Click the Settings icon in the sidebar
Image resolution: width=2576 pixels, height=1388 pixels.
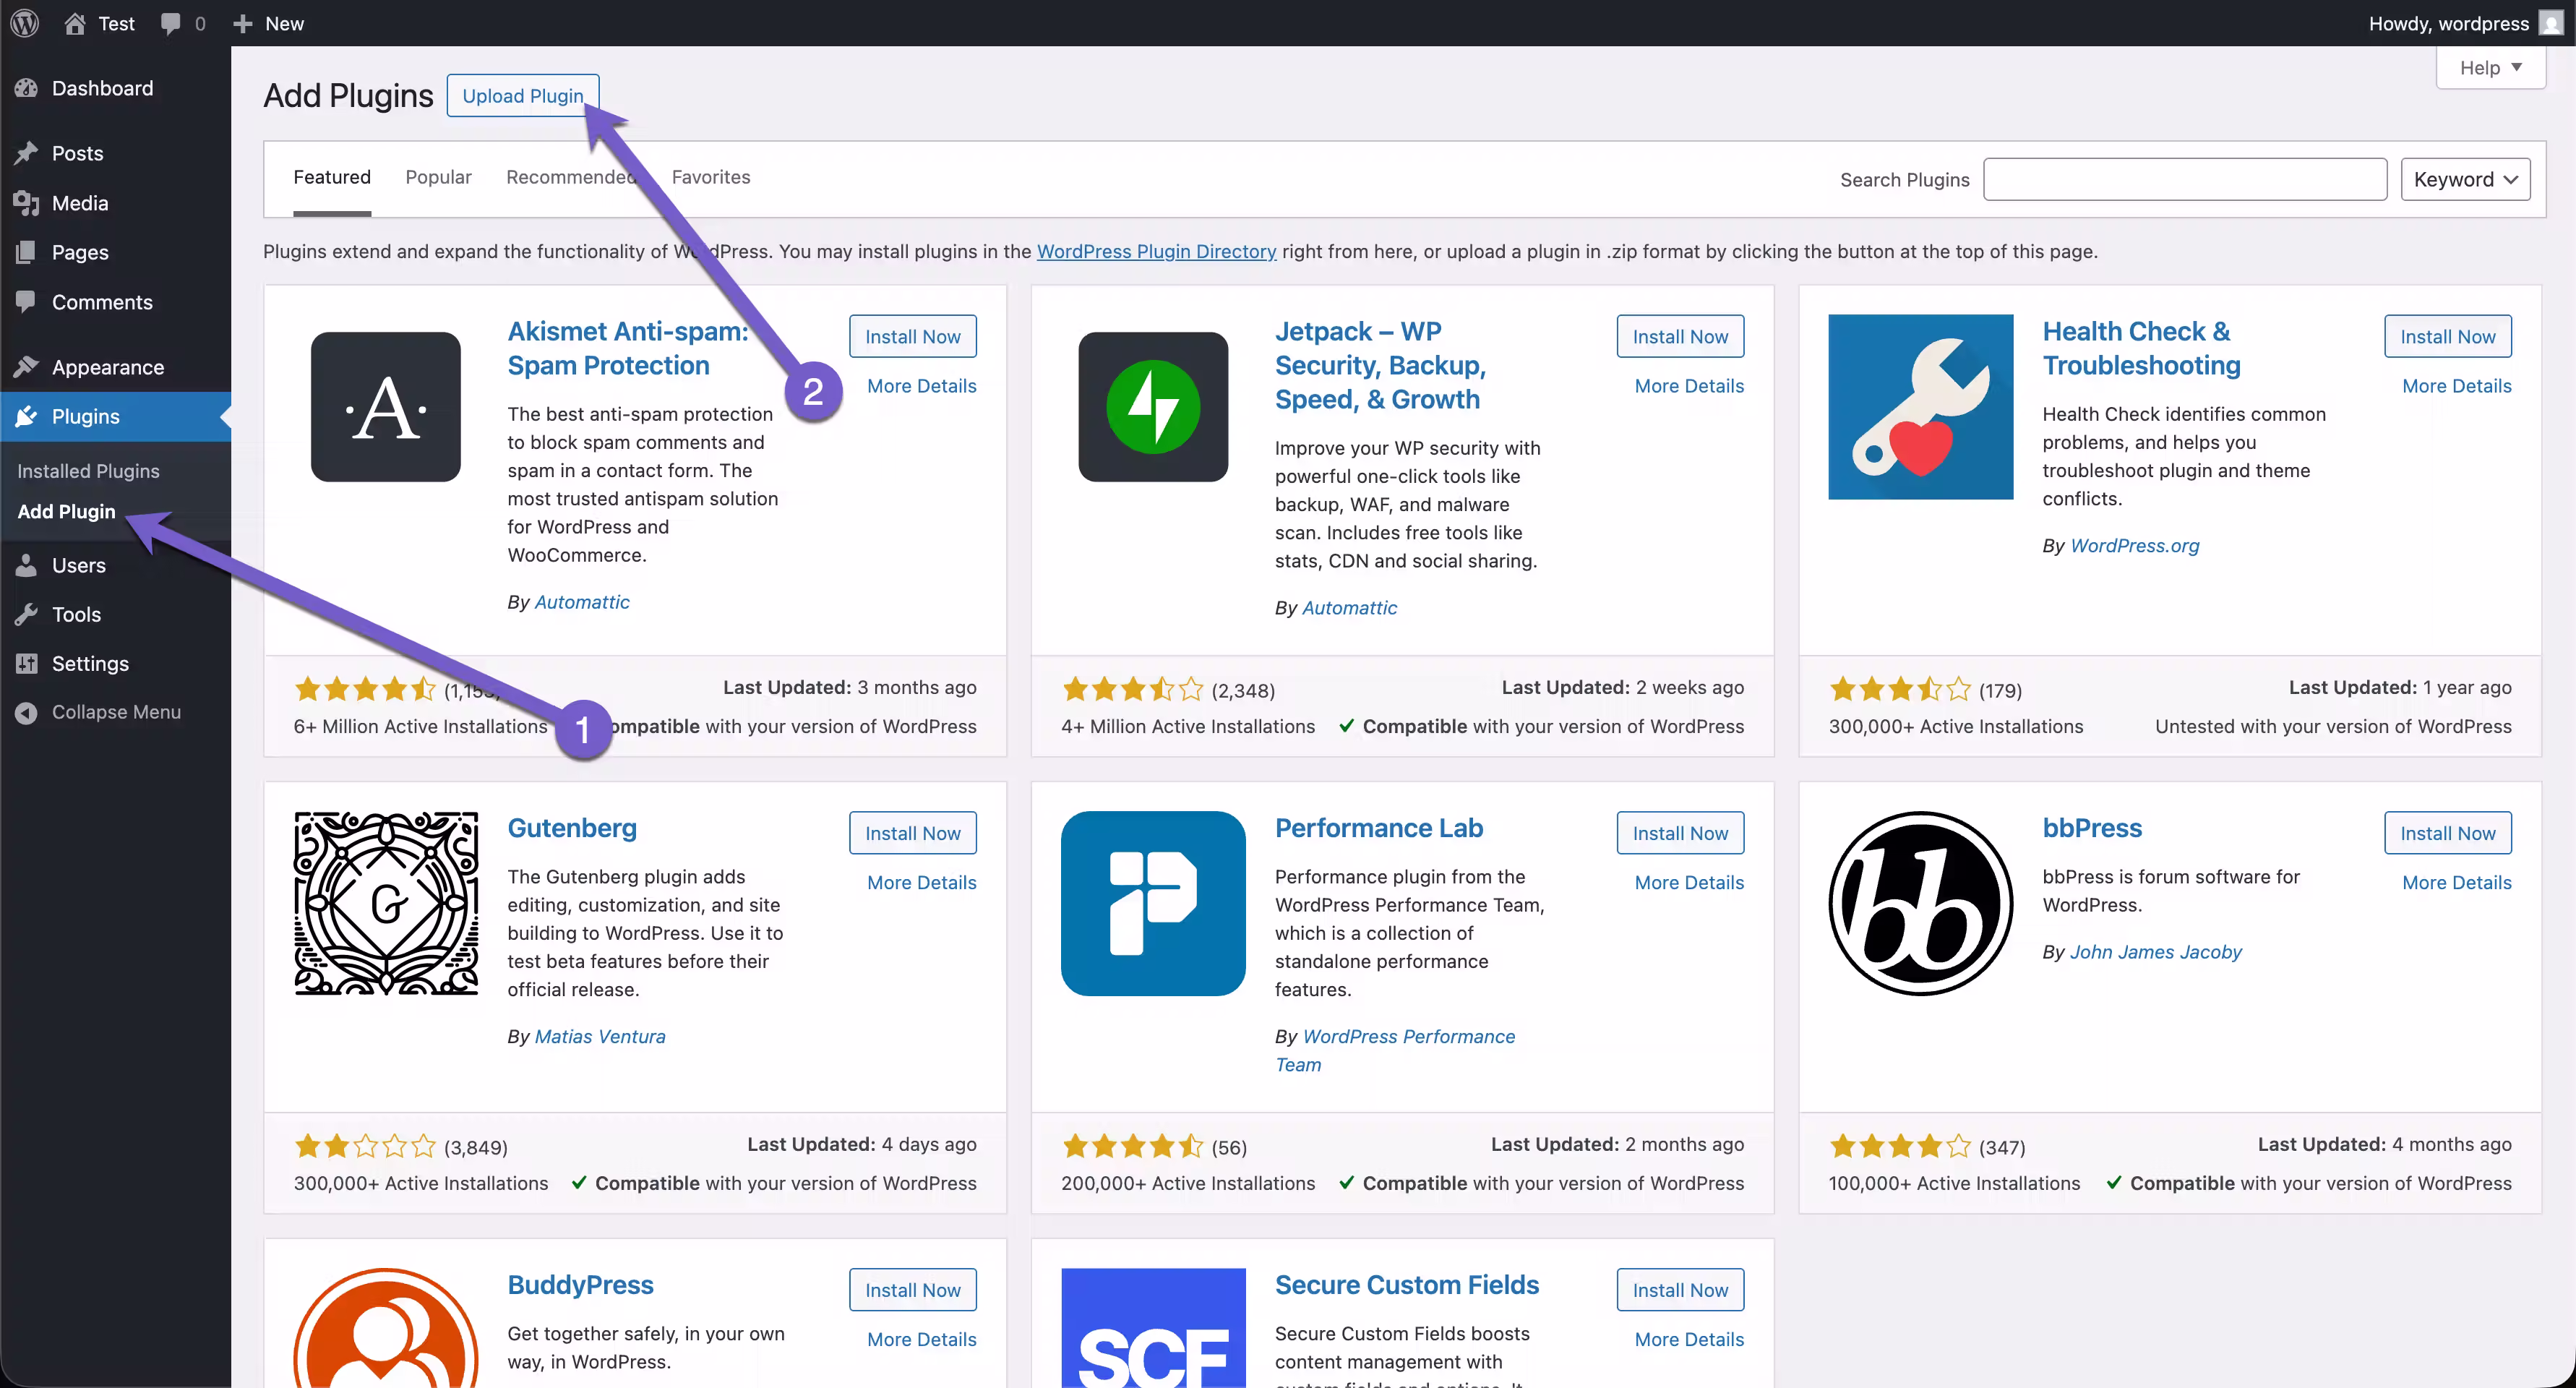tap(27, 663)
